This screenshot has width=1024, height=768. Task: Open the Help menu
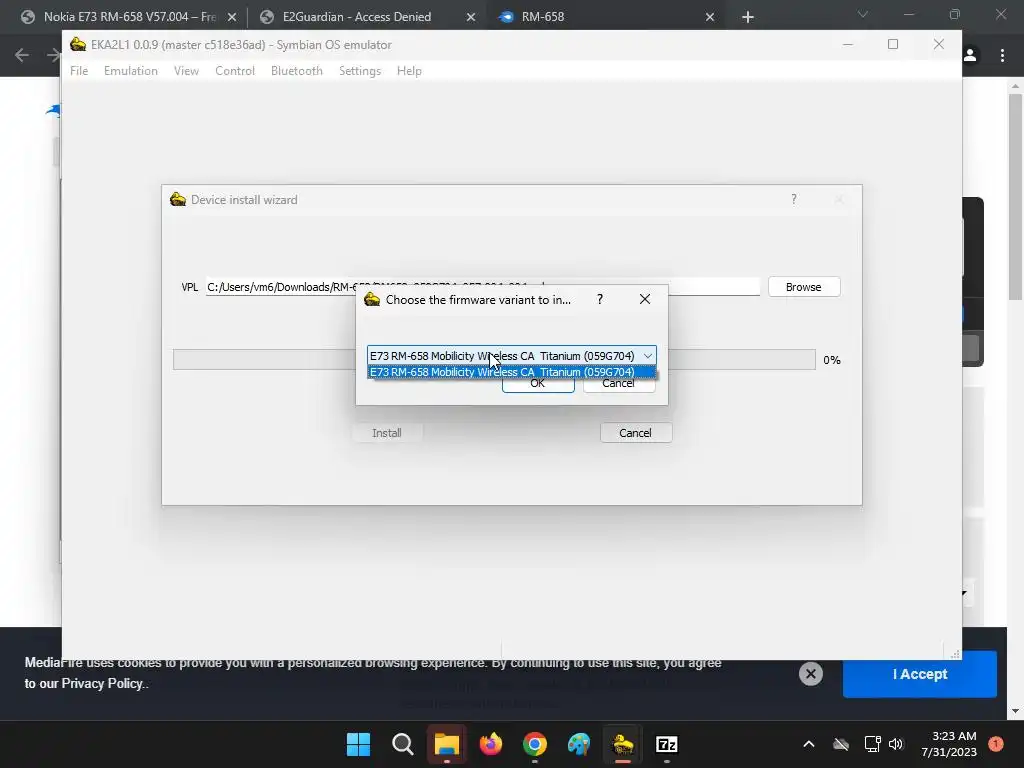pyautogui.click(x=409, y=71)
